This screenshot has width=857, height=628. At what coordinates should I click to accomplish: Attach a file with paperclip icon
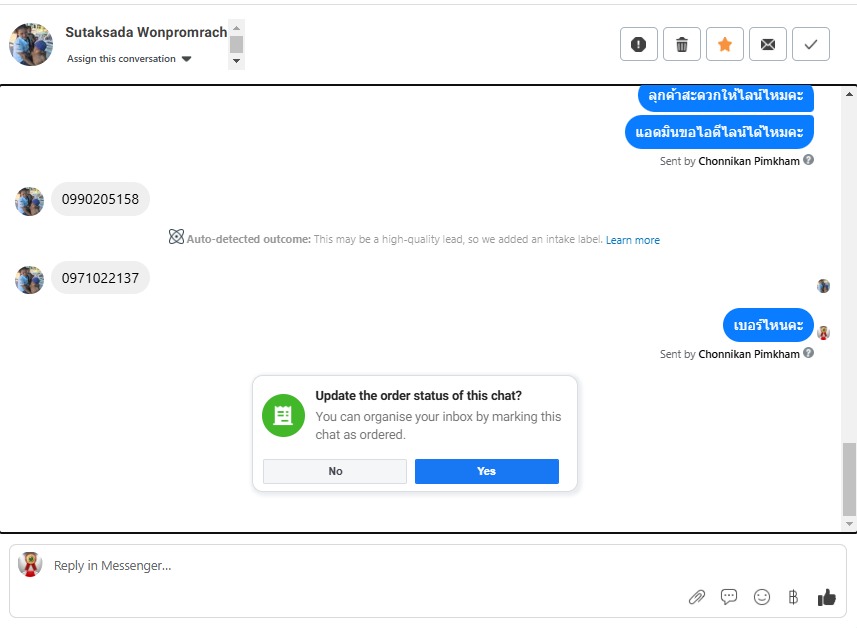pos(696,597)
